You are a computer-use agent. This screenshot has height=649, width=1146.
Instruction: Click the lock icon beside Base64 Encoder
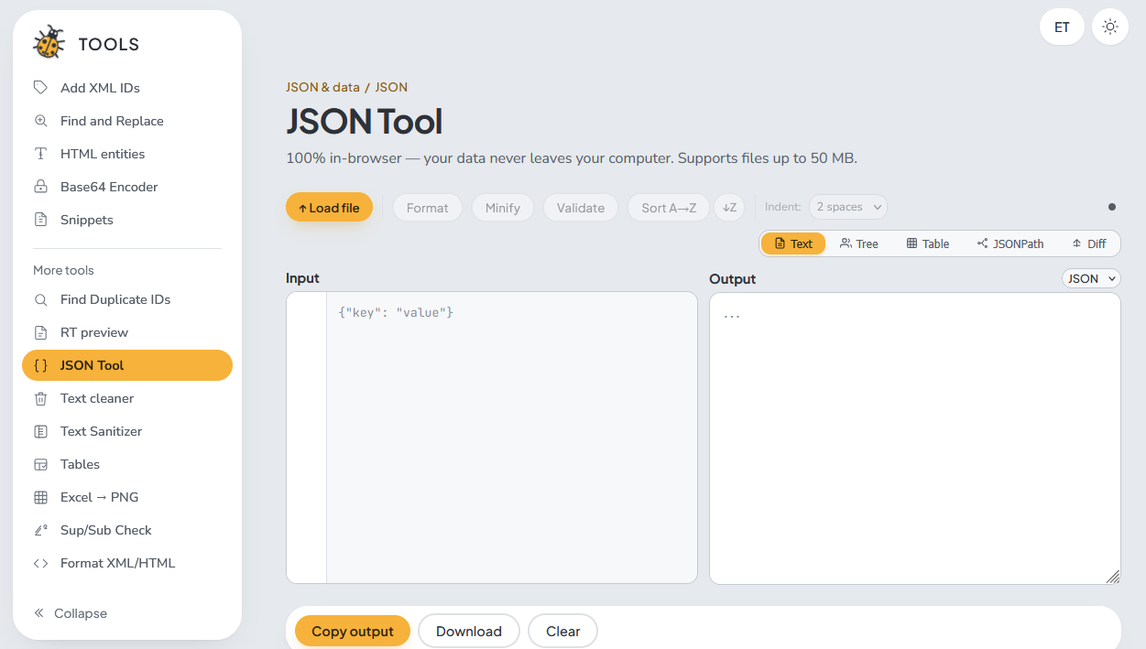tap(41, 186)
